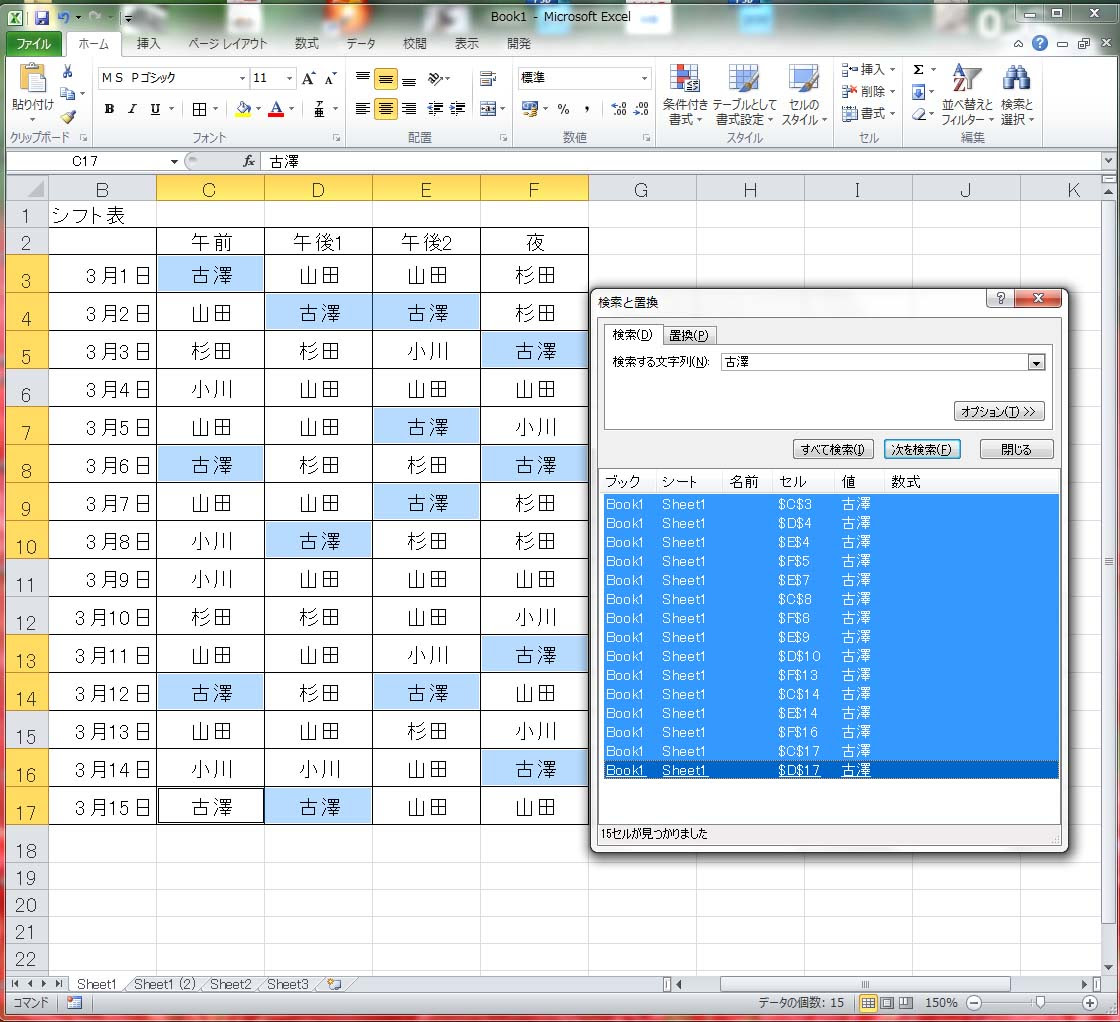Screen dimensions: 1120x1022
Task: Click the merge and center icon
Action: 488,109
